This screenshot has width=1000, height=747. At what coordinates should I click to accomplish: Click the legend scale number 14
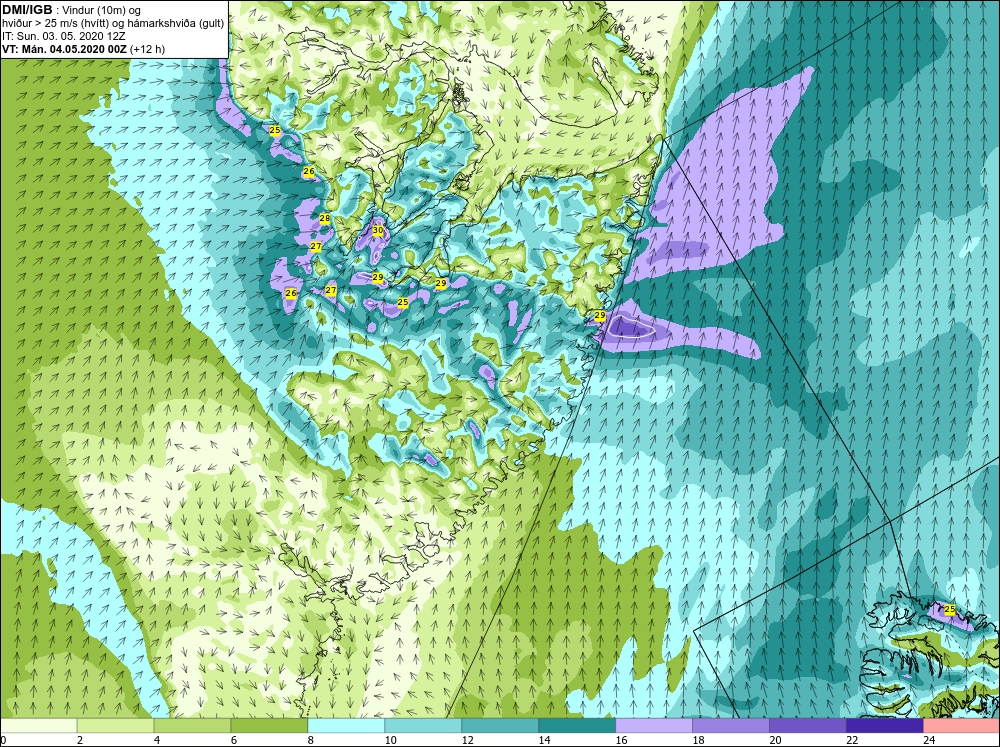544,740
